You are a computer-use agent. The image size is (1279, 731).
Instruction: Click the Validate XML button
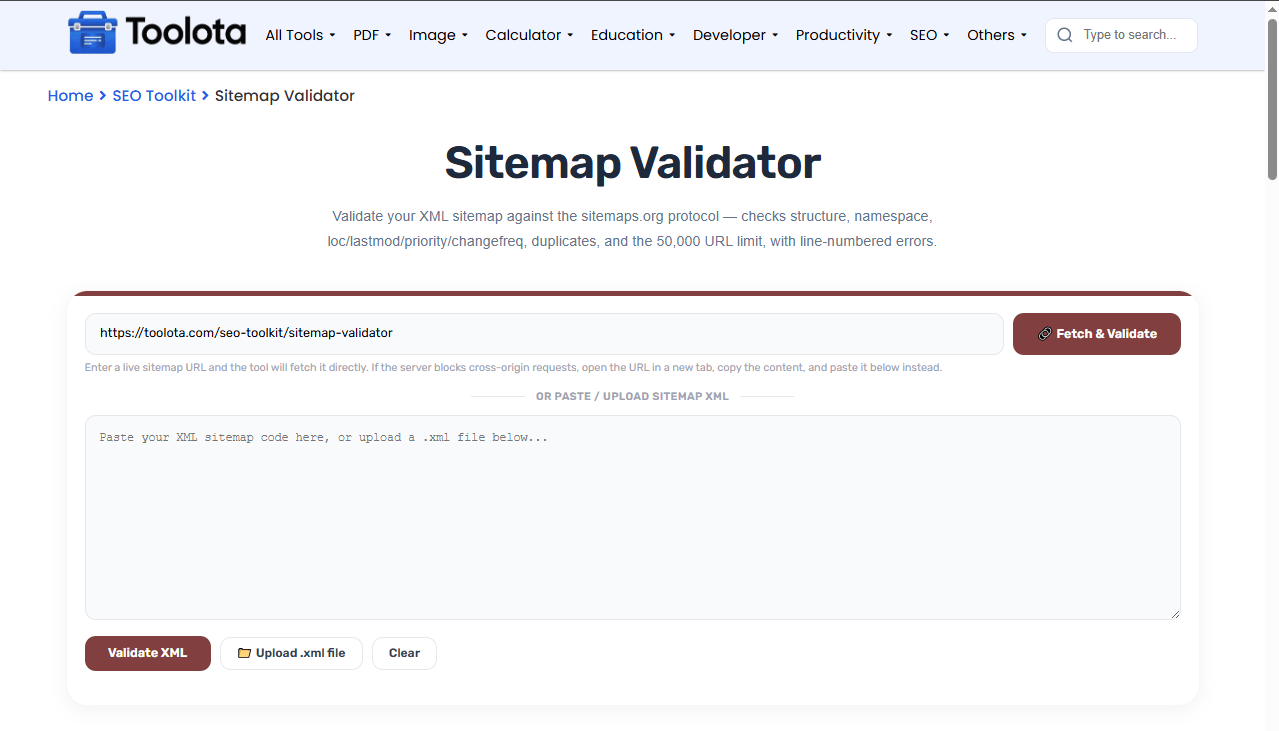148,653
